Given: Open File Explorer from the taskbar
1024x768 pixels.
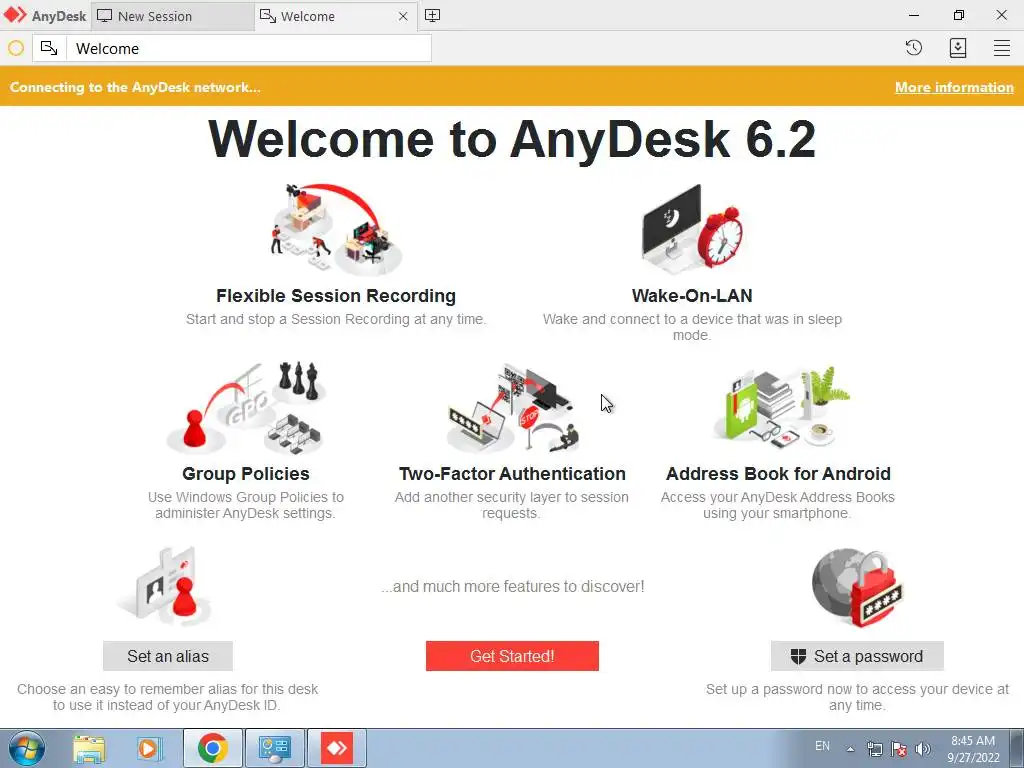Looking at the screenshot, I should (89, 748).
